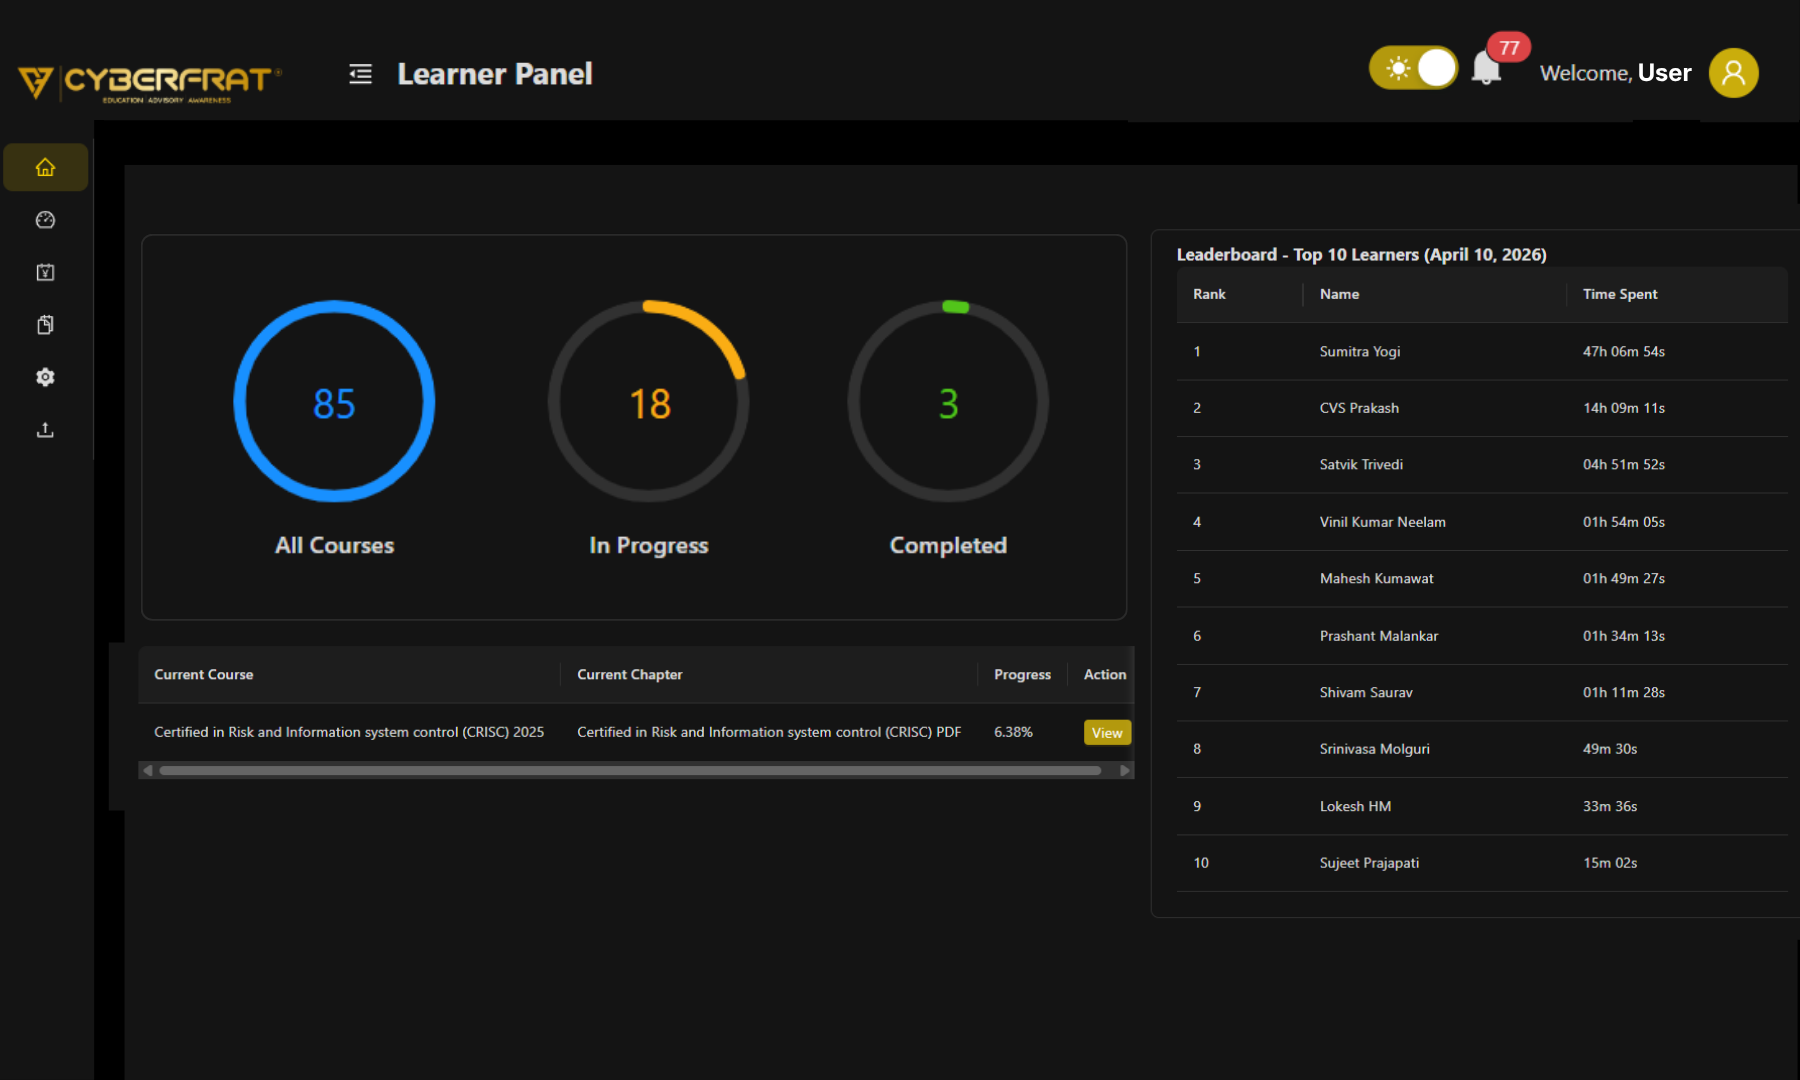Click the copy documents icon in sidebar

pyautogui.click(x=45, y=325)
